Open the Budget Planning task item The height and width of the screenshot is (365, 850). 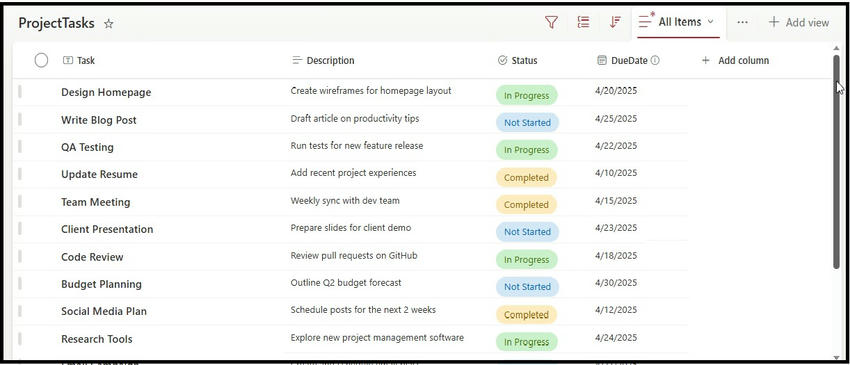point(101,284)
